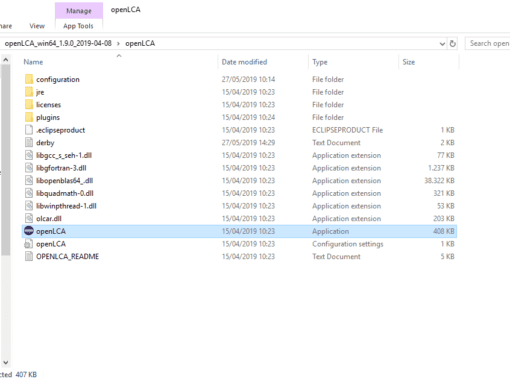This screenshot has width=510, height=382.
Task: Expand the breadcrumb chevron before openLCA
Action: click(118, 44)
